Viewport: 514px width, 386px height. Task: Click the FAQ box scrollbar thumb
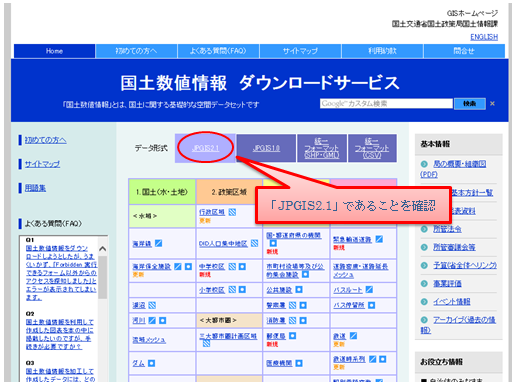[103, 277]
